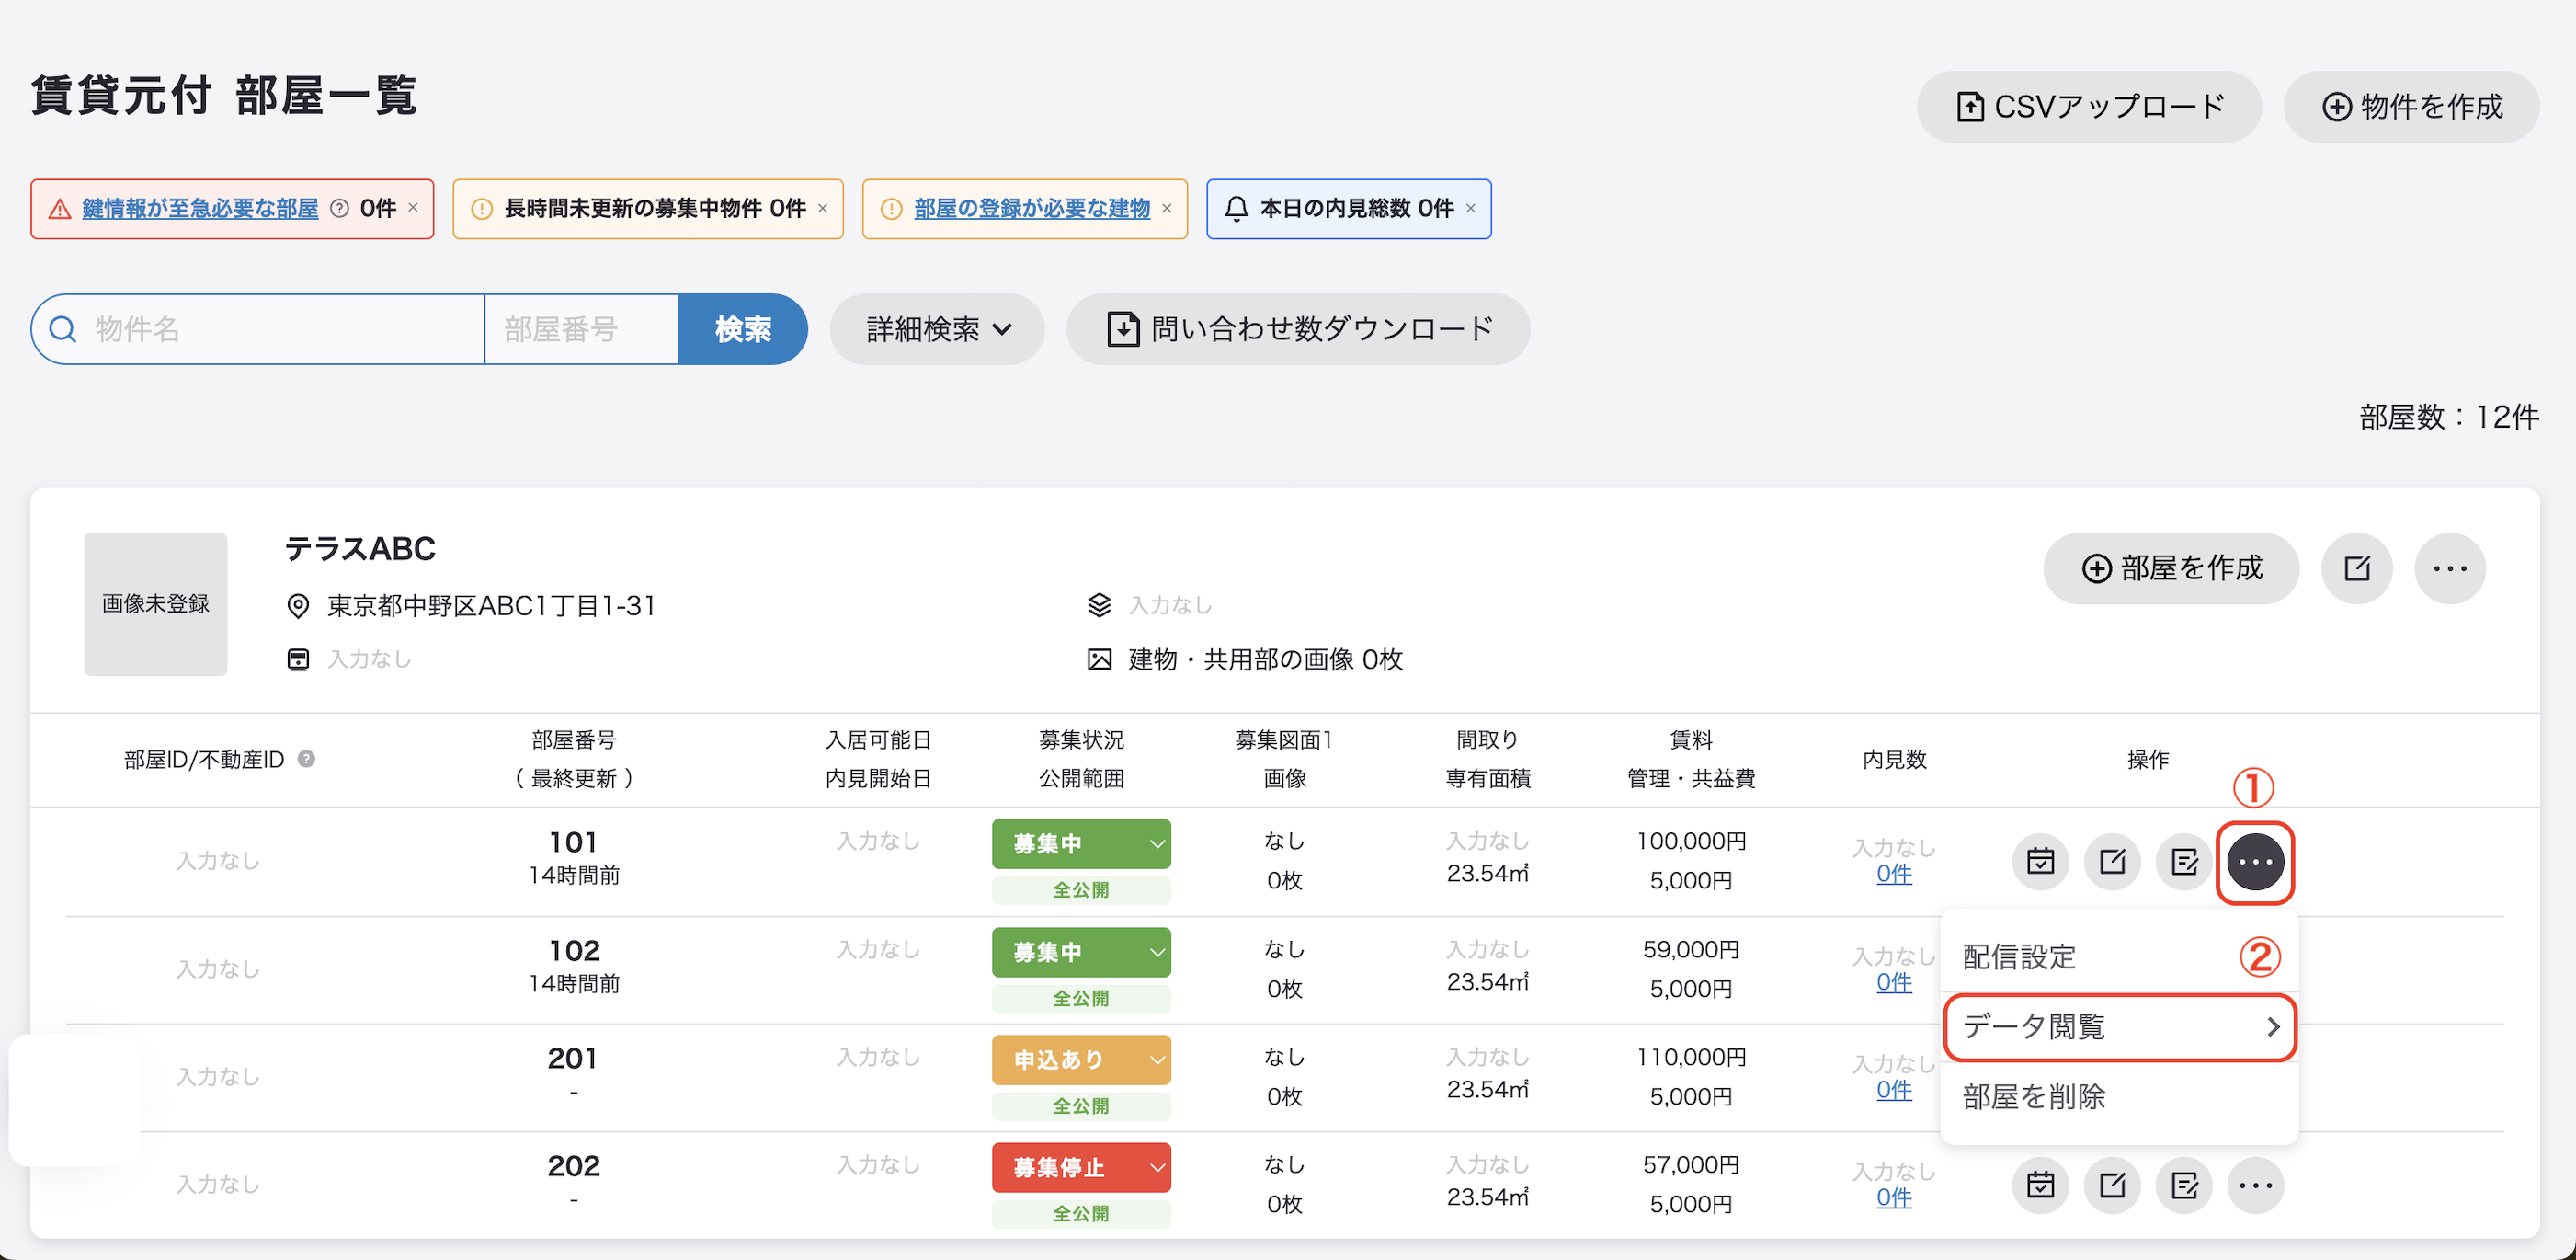Screen dimensions: 2576x1260
Task: Click the edit building icon for テラスABC
Action: (2357, 568)
